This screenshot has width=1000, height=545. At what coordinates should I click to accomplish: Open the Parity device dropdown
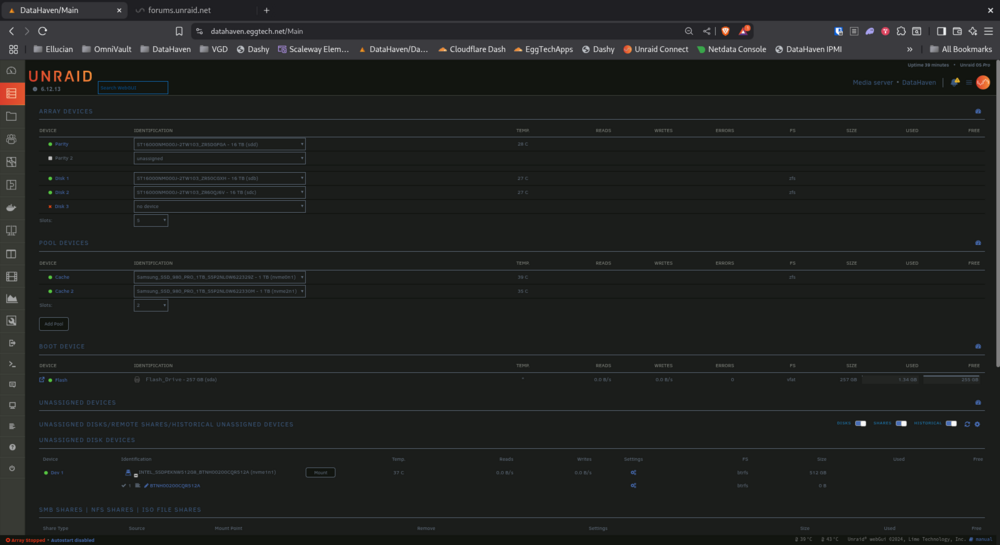coord(219,144)
